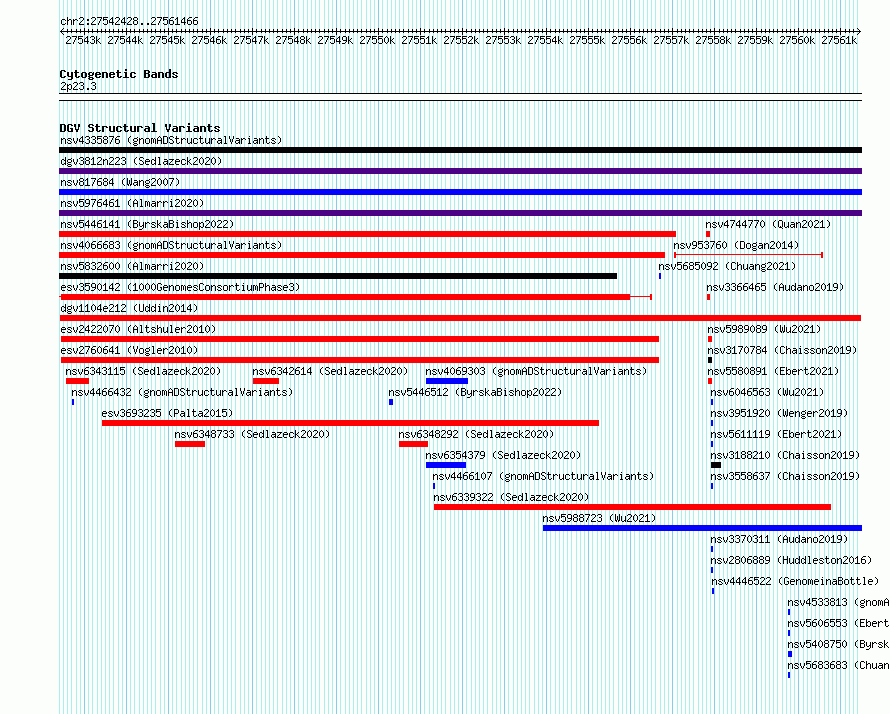Click the nsv4335876 gnomADStructuralVariants label
890x714 pixels.
point(171,140)
